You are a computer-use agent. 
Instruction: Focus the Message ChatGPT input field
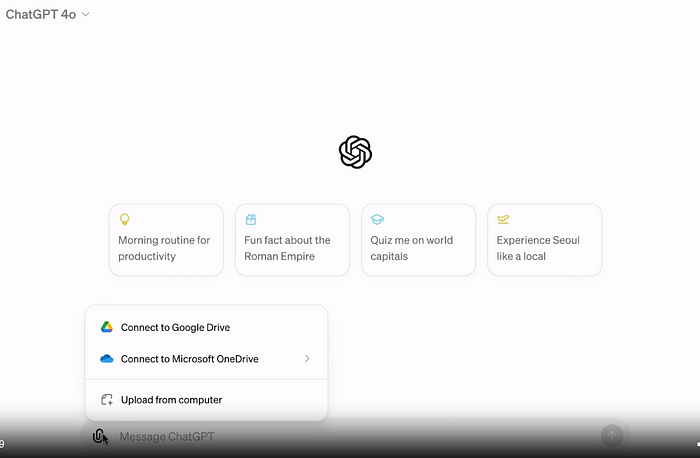click(357, 437)
